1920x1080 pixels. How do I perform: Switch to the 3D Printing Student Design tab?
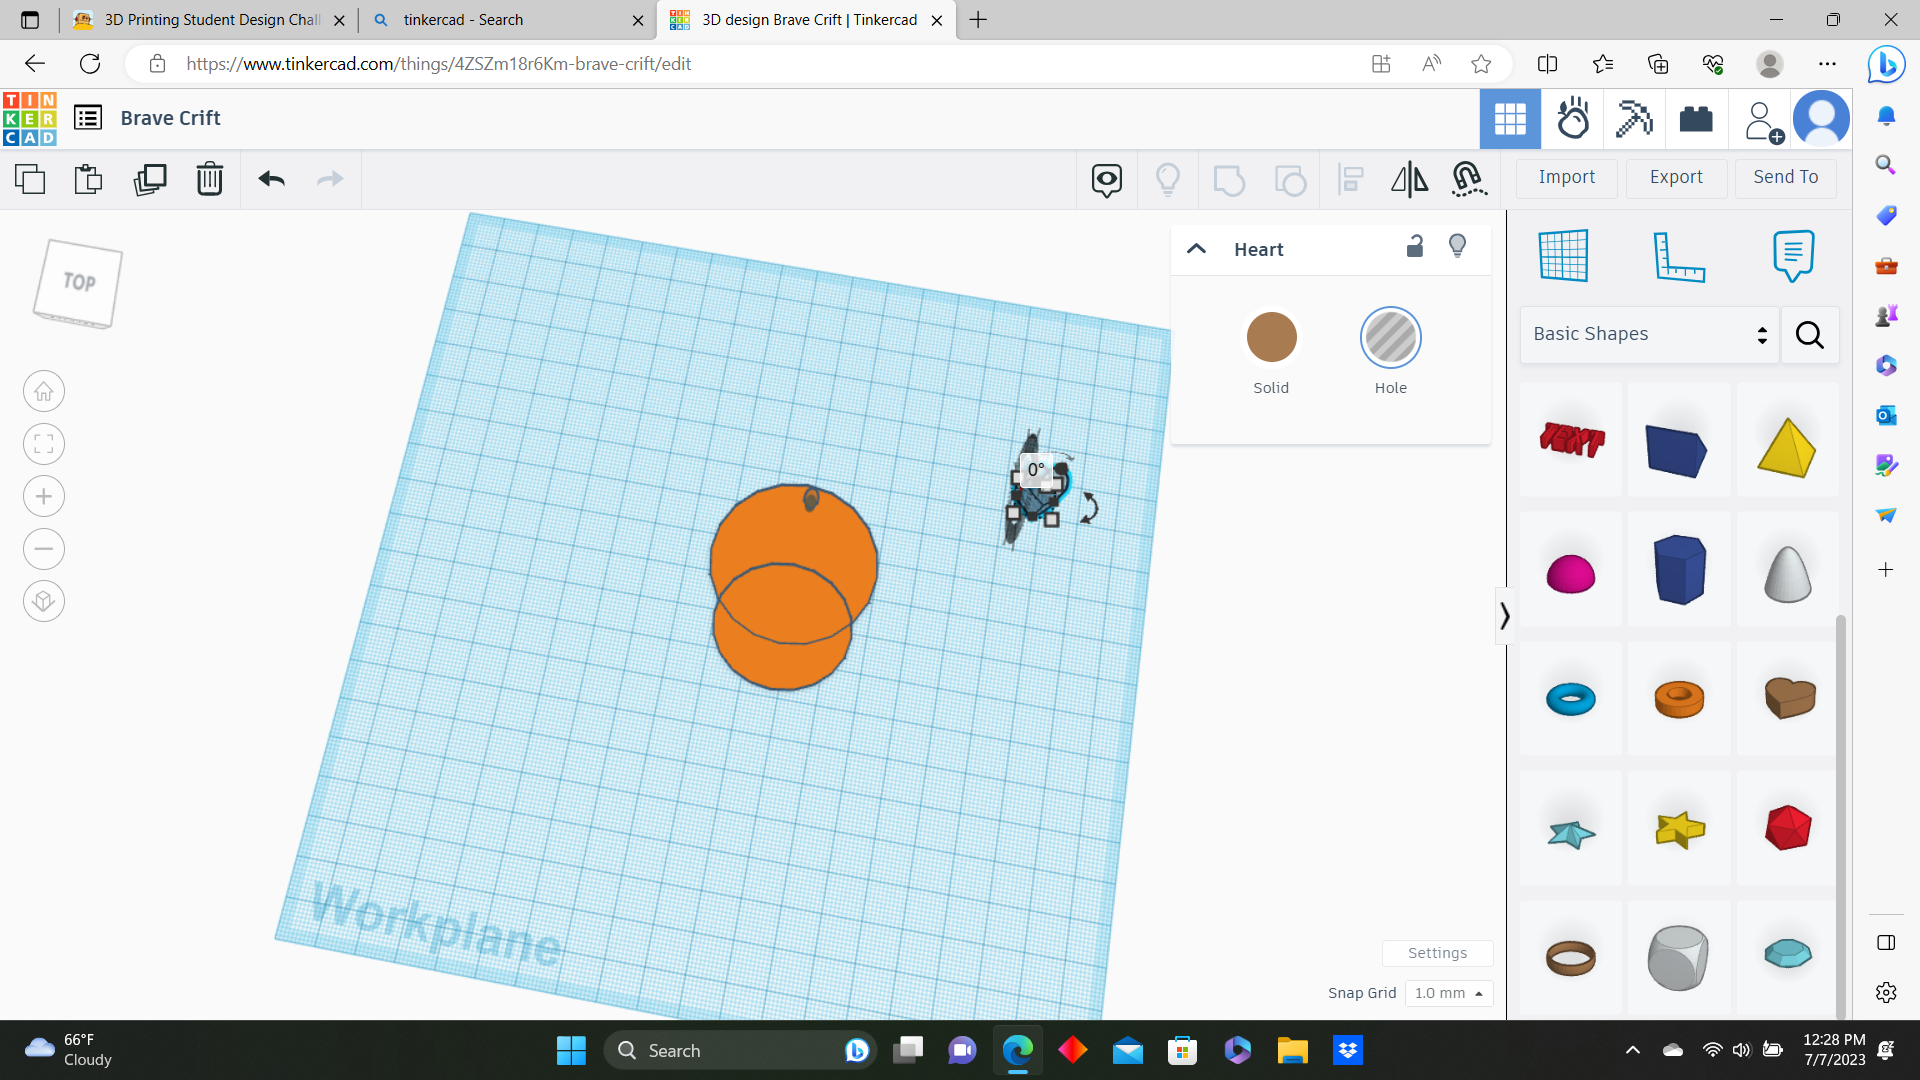200,20
